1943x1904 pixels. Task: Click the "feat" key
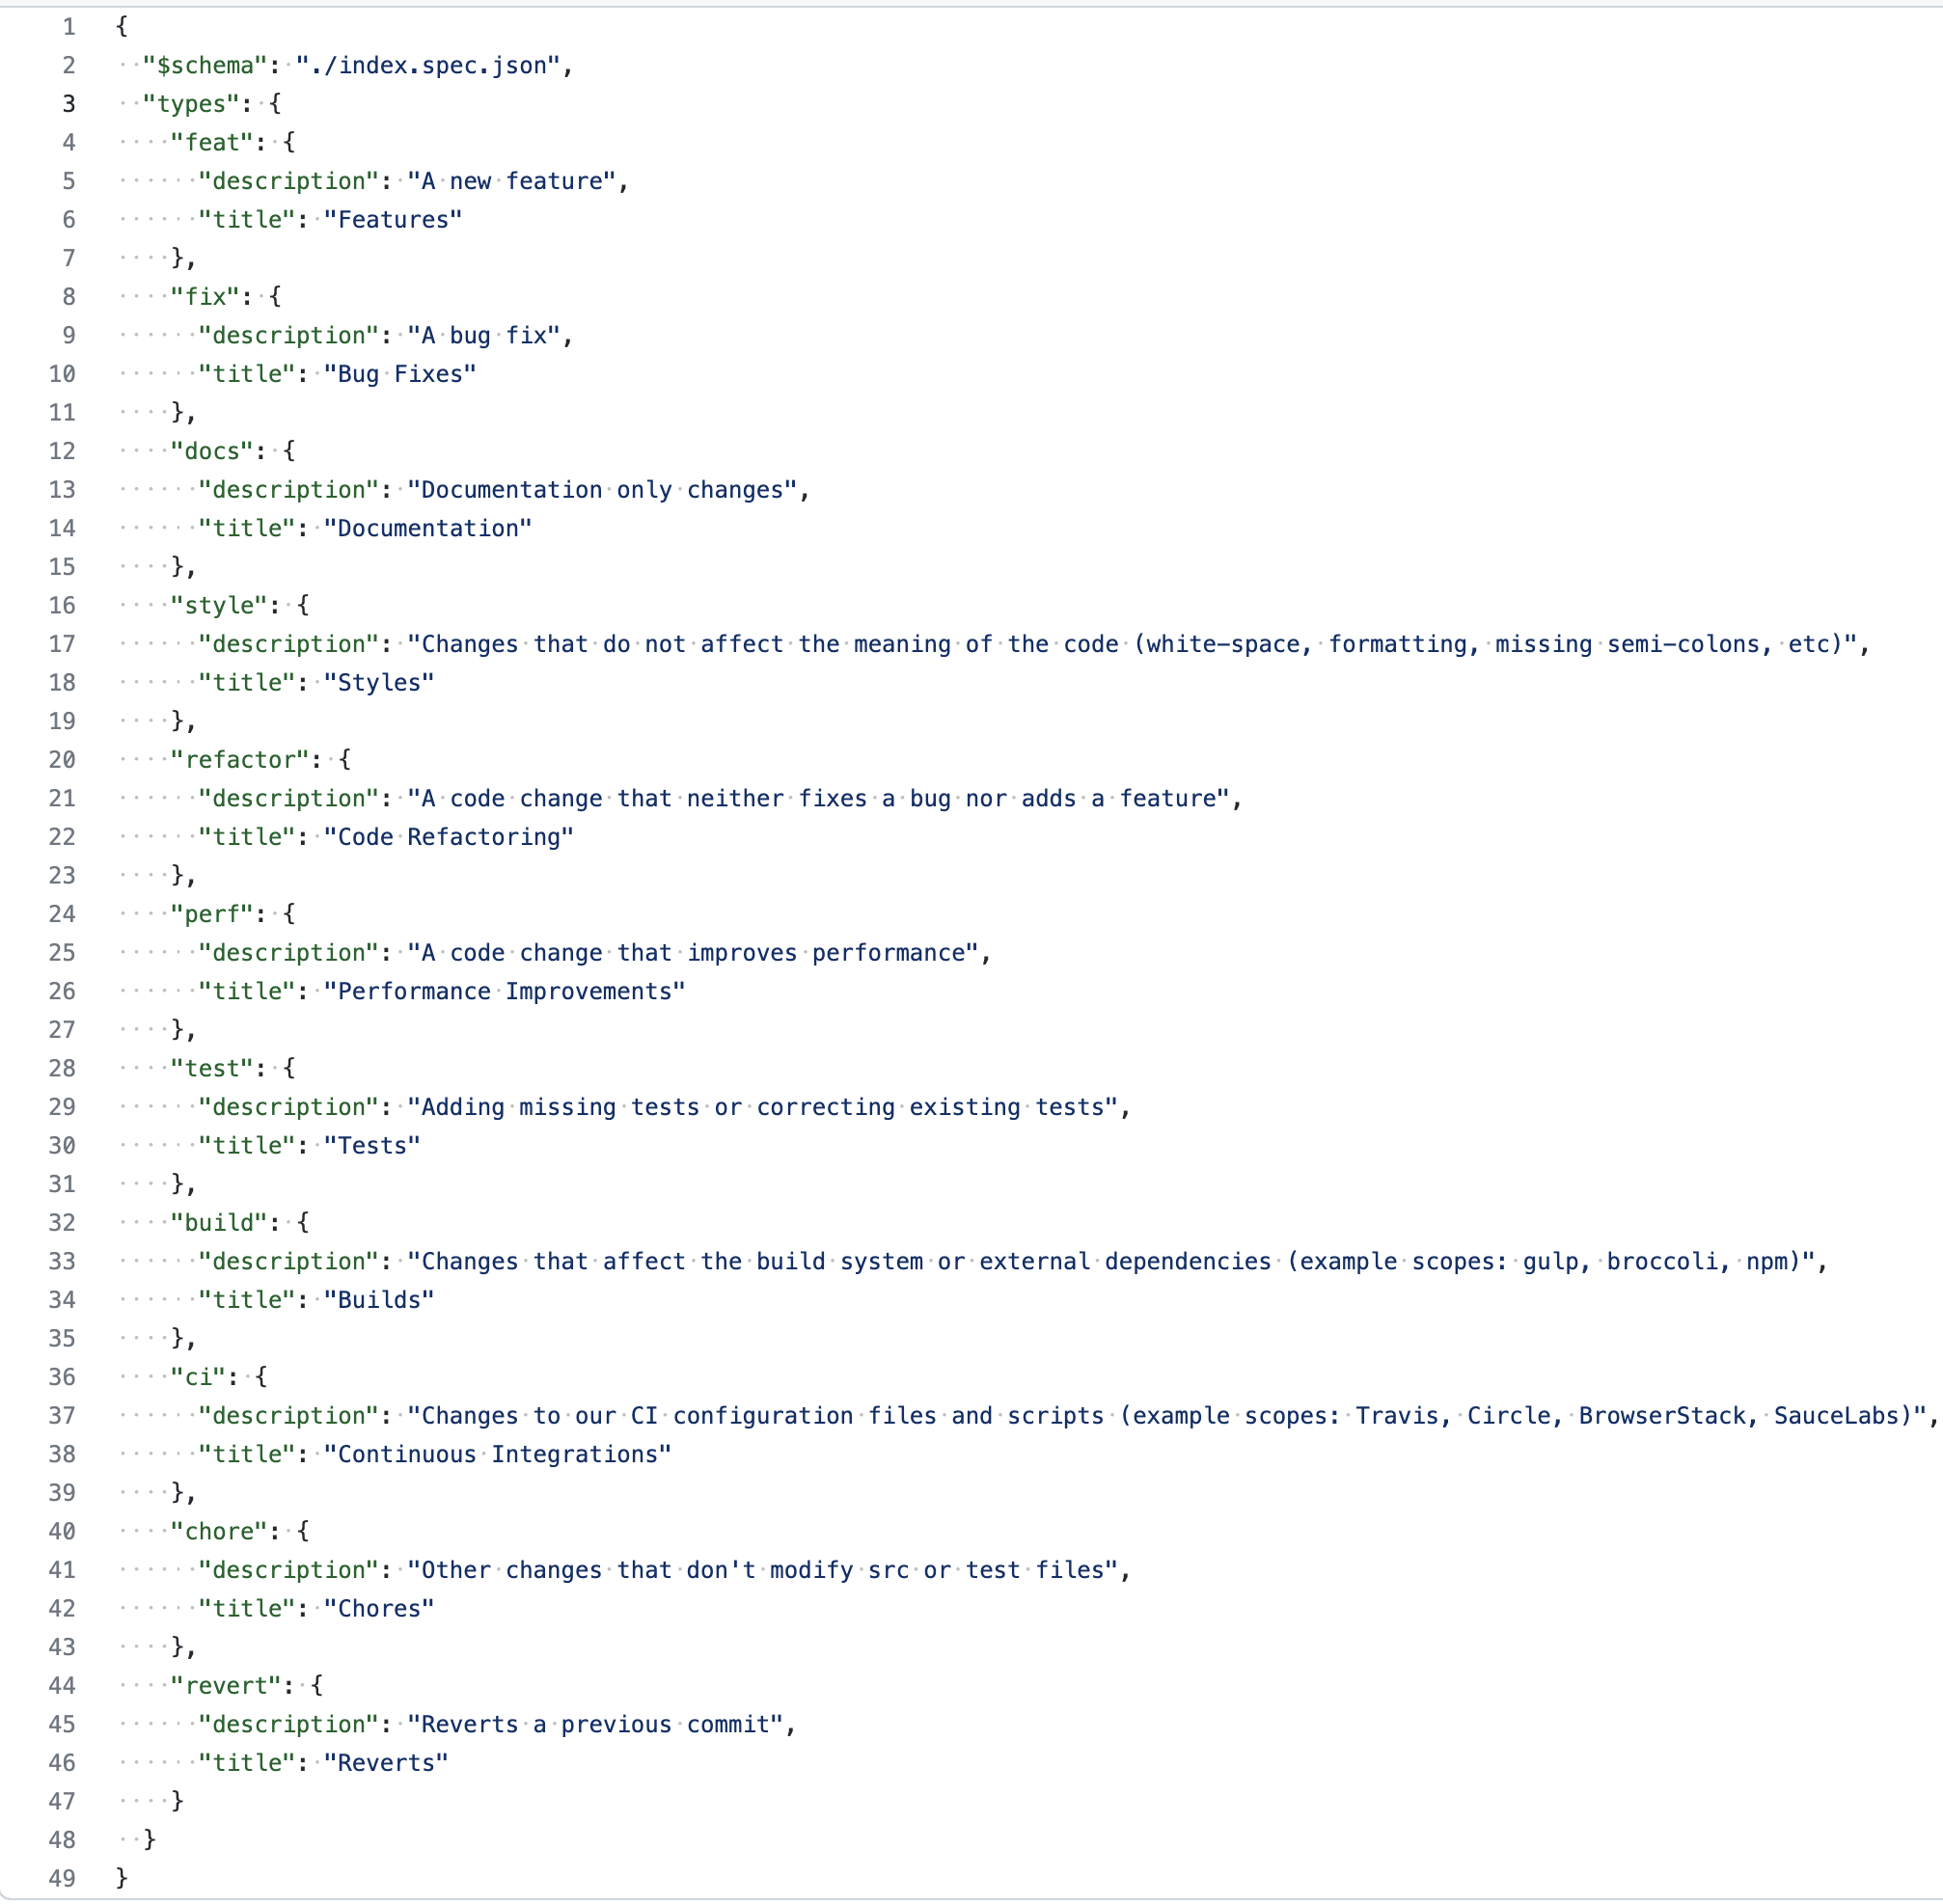tap(211, 143)
